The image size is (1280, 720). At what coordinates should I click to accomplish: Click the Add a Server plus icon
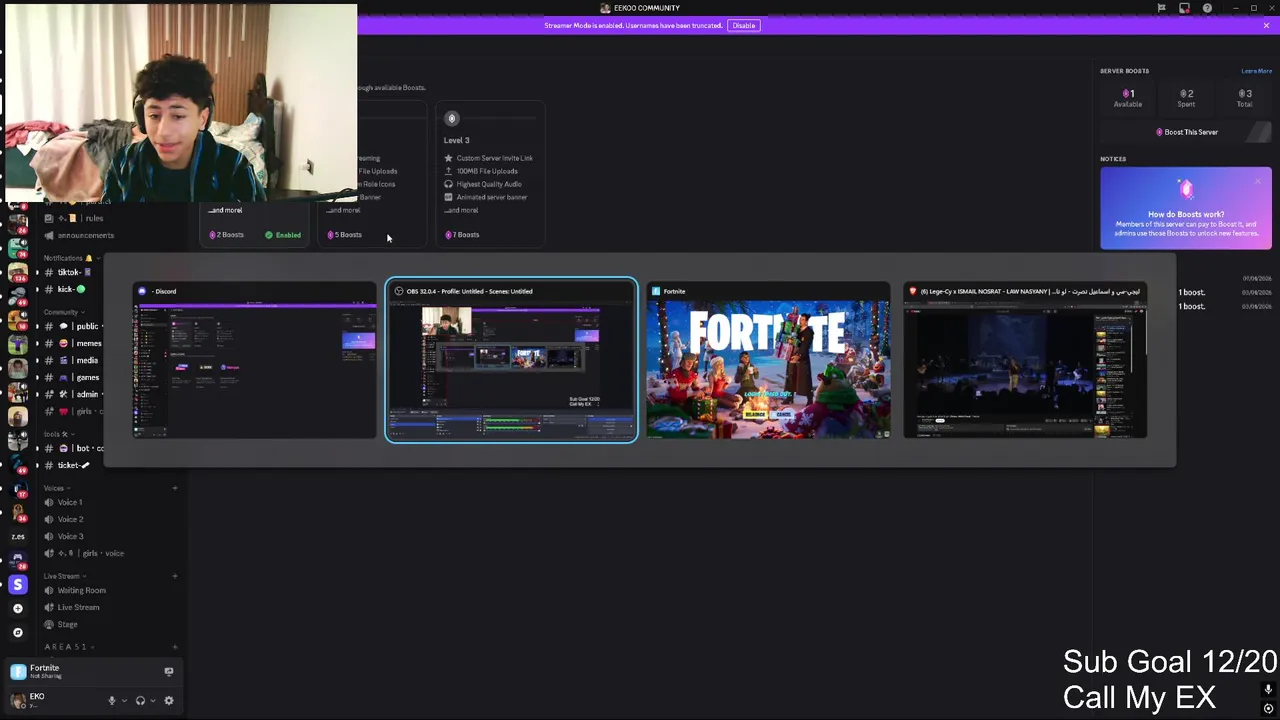(x=18, y=608)
